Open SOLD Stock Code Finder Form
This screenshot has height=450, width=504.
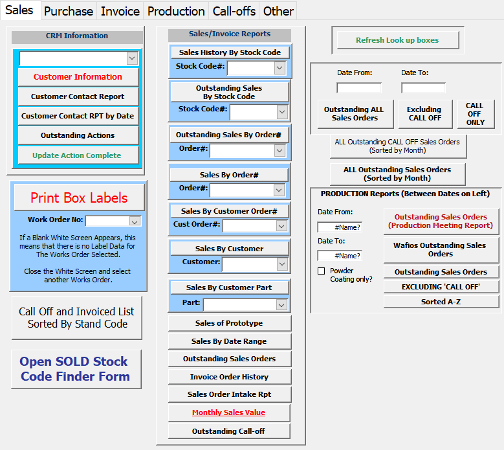[x=76, y=369]
